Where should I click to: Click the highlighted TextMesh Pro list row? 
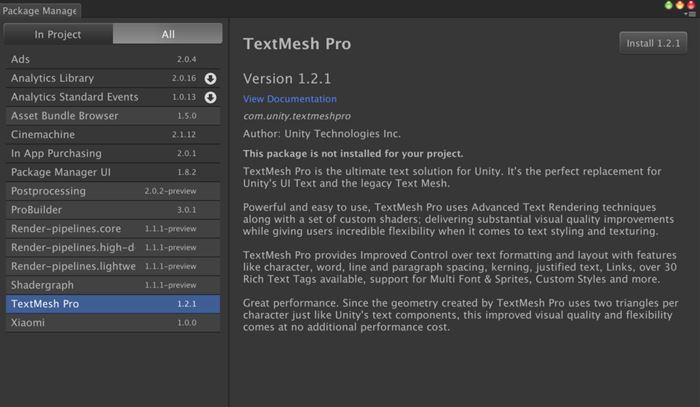click(112, 304)
